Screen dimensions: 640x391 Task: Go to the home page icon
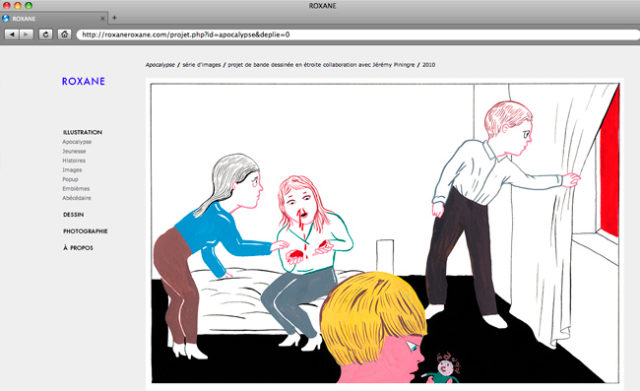pyautogui.click(x=64, y=34)
